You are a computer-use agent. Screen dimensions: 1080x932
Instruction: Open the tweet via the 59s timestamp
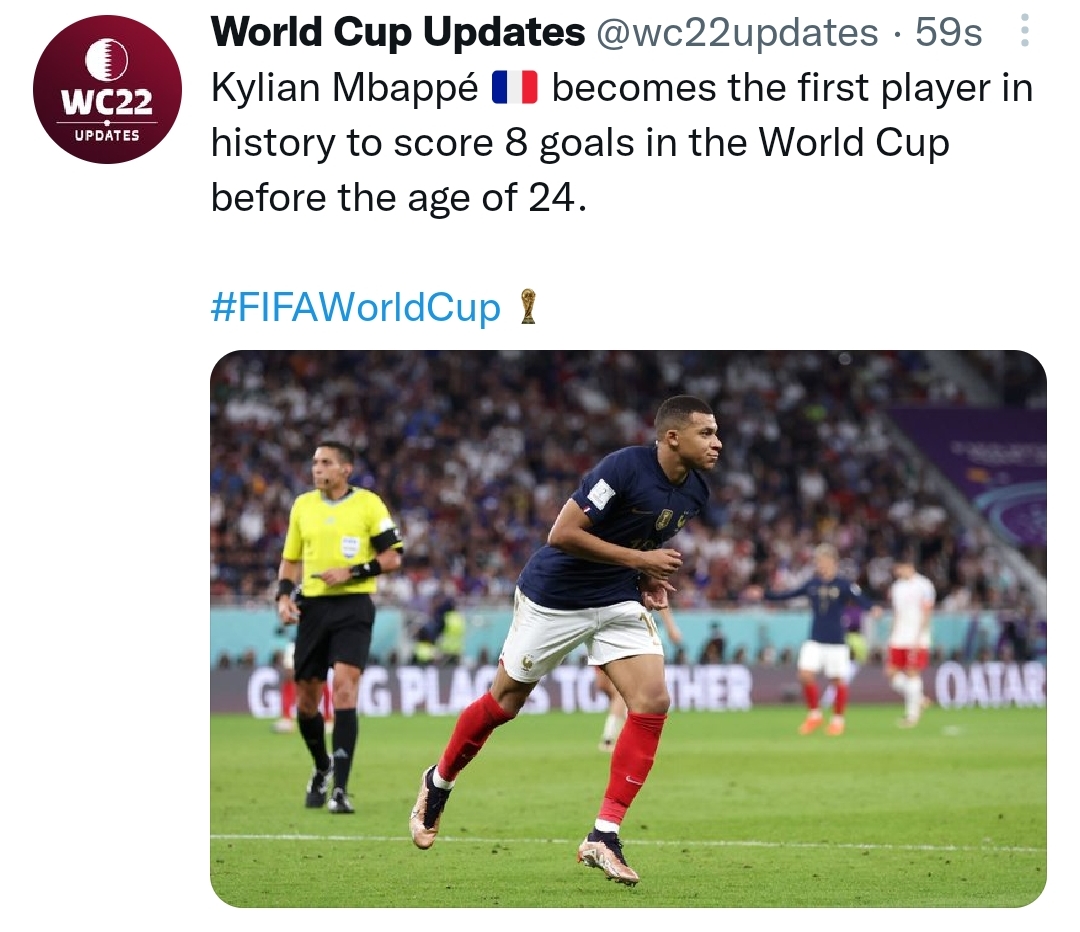[949, 33]
